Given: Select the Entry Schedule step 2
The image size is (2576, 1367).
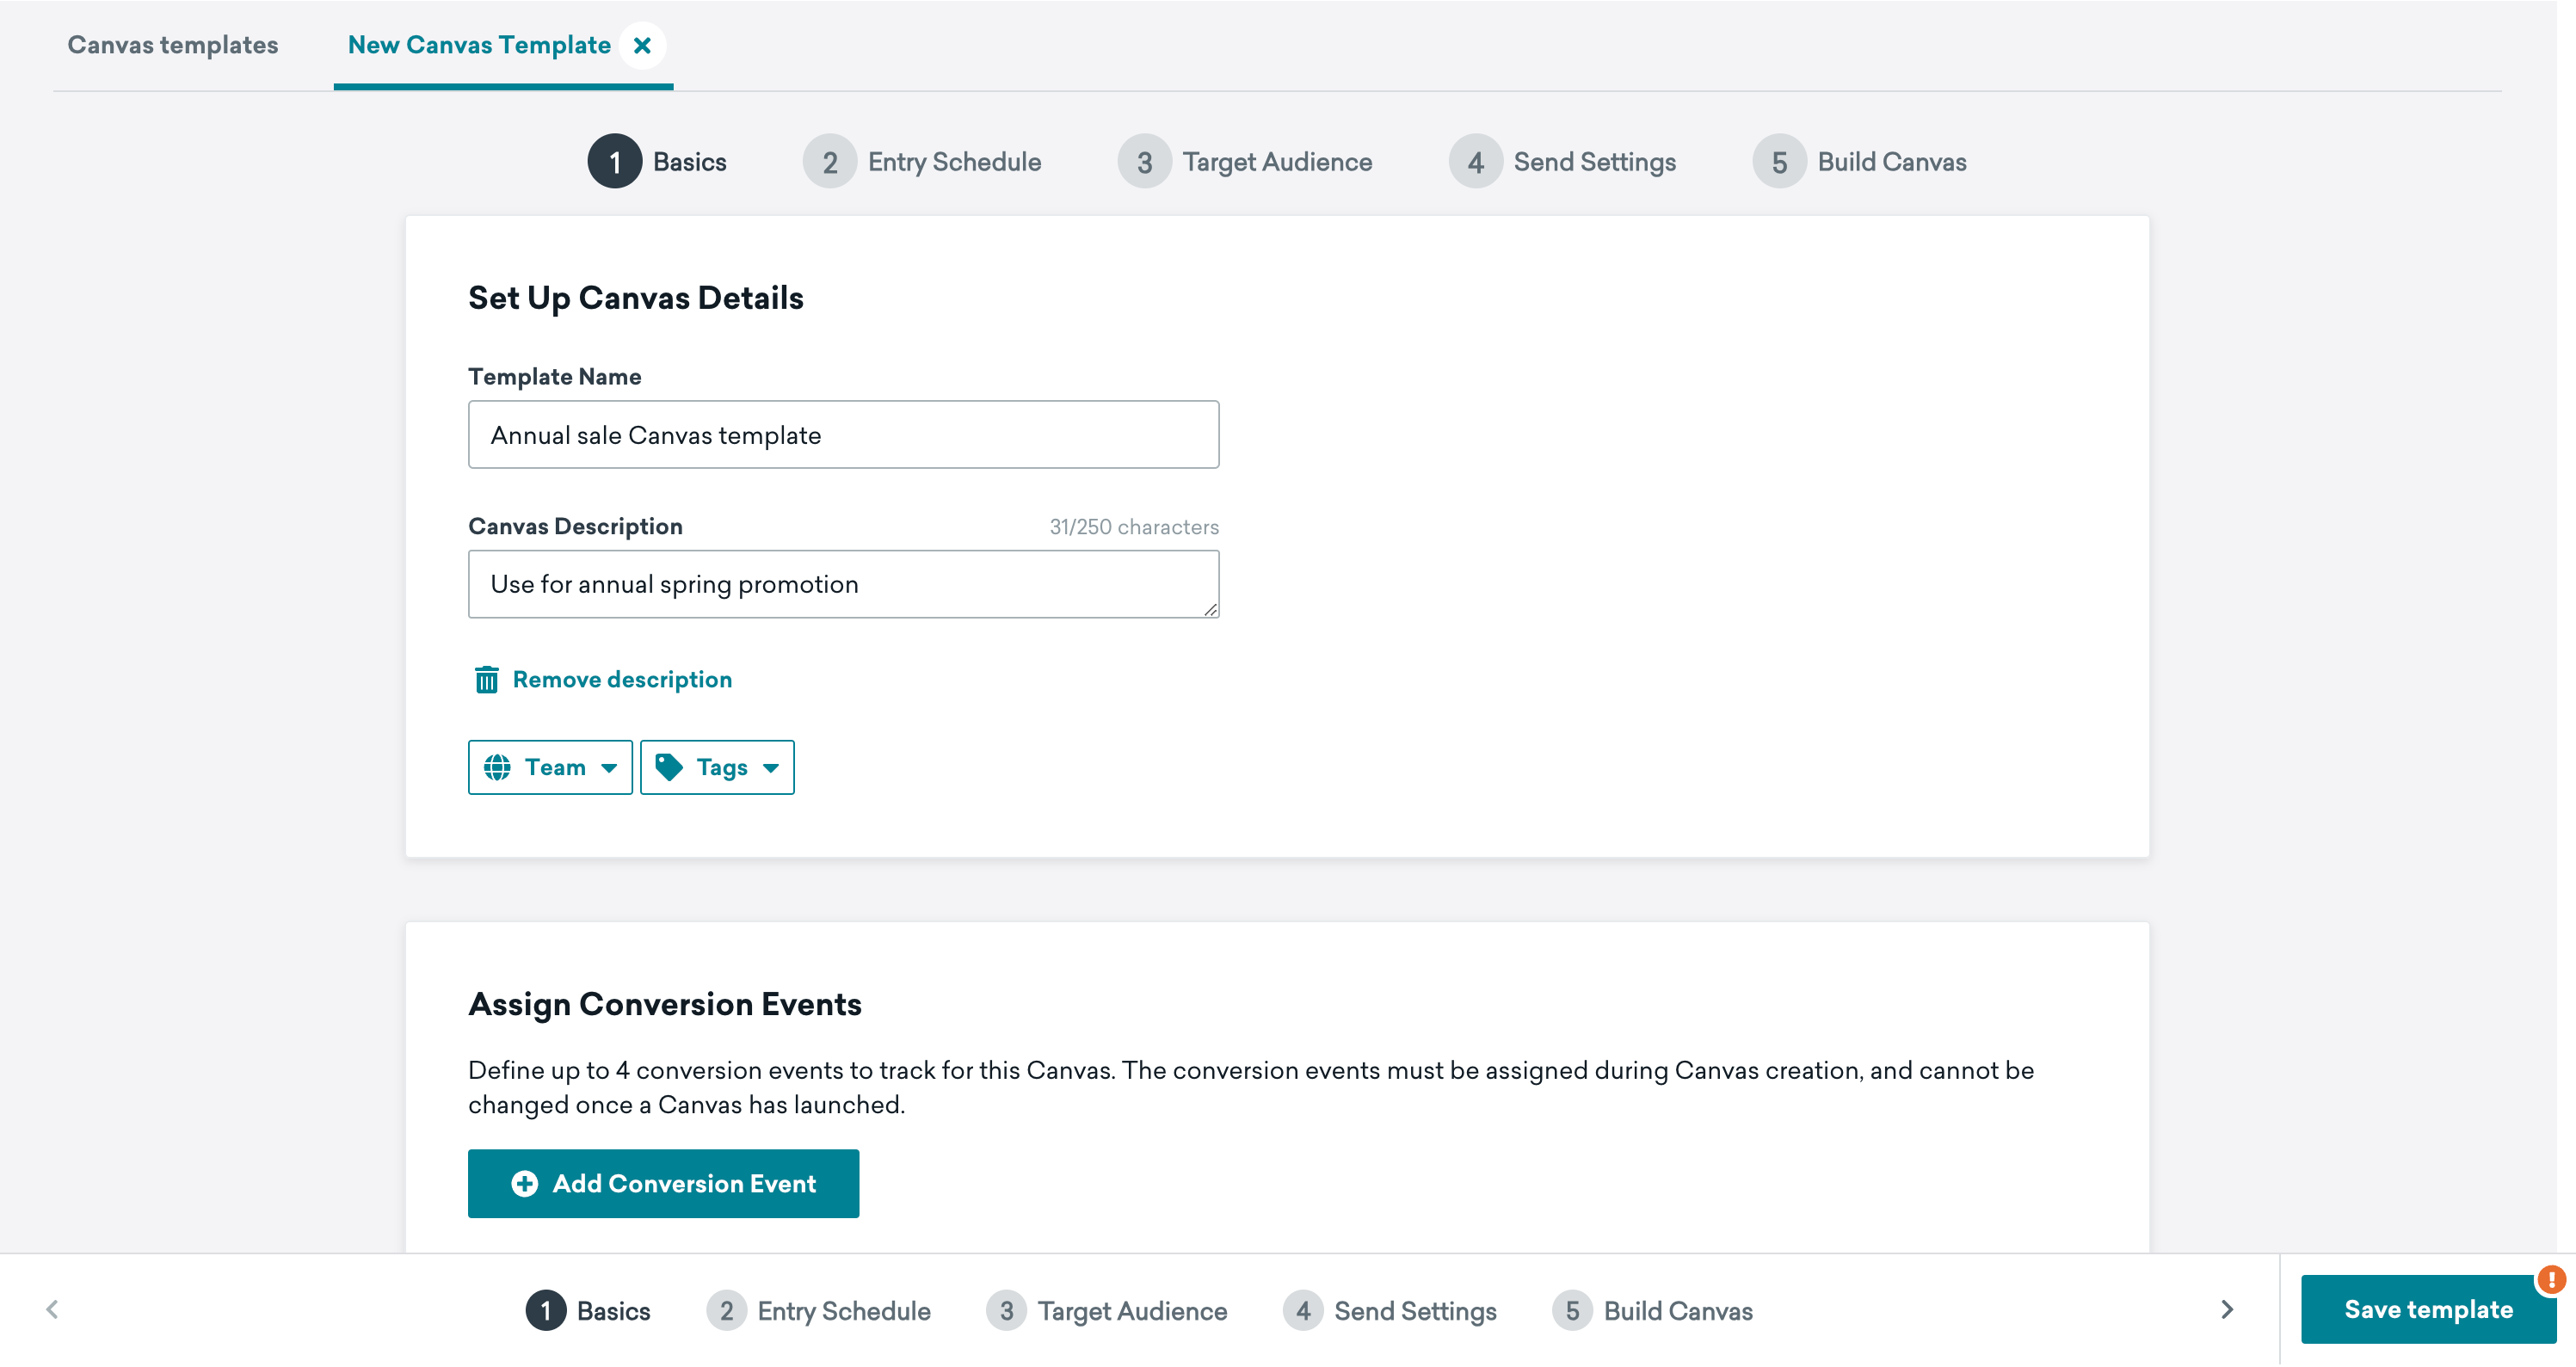Looking at the screenshot, I should coord(921,162).
